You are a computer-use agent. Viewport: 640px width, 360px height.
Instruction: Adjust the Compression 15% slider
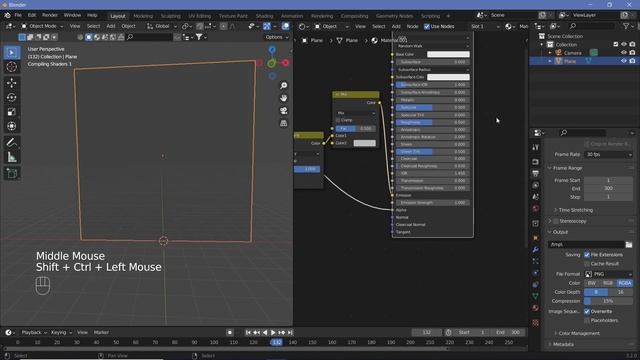pos(608,301)
